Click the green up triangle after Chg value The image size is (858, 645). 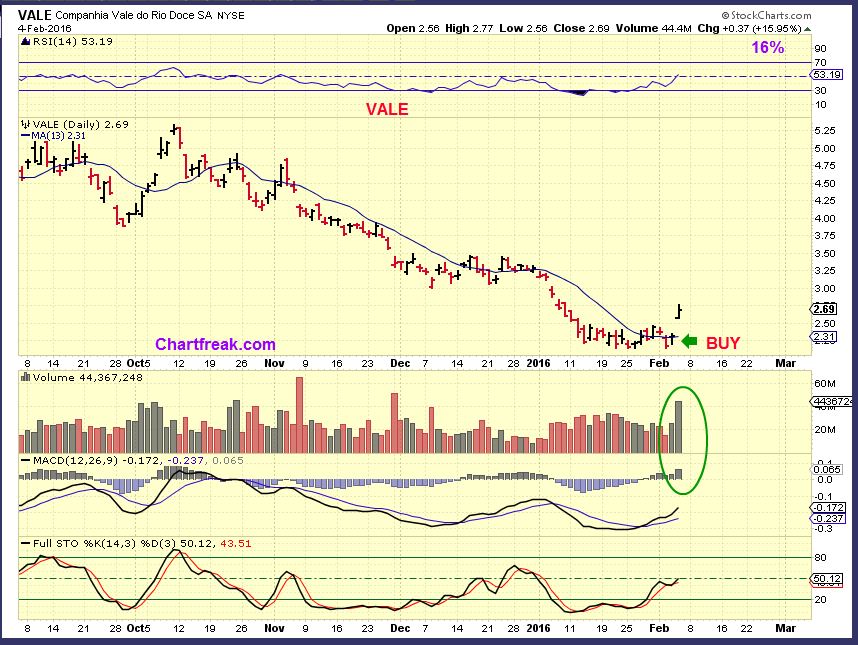coord(808,28)
